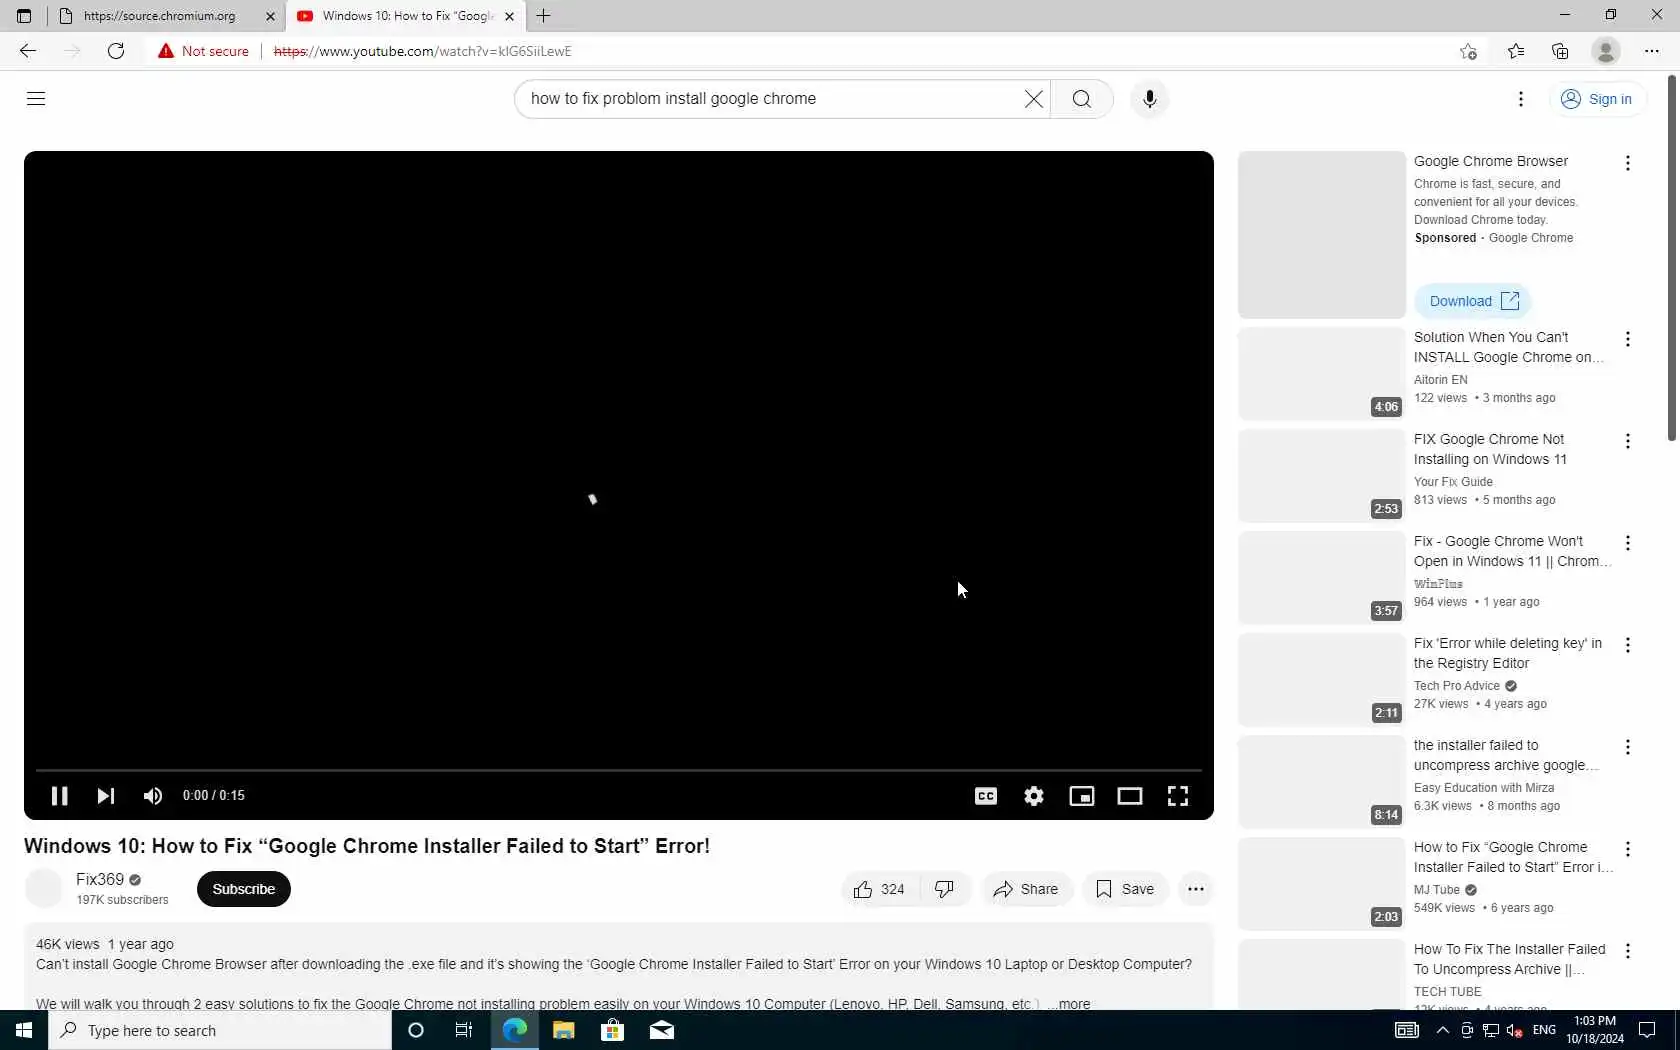The image size is (1680, 1050).
Task: Open the player settings gear
Action: 1034,796
